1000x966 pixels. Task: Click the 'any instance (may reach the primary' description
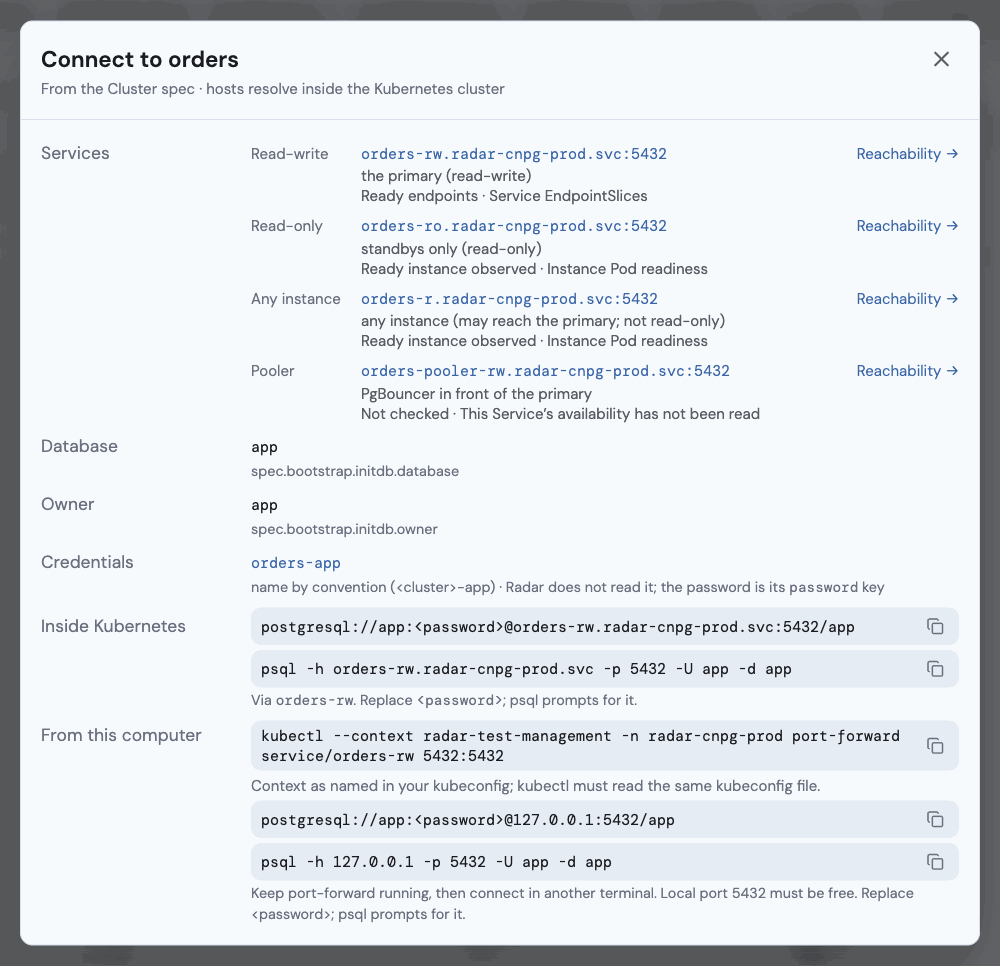pos(543,321)
